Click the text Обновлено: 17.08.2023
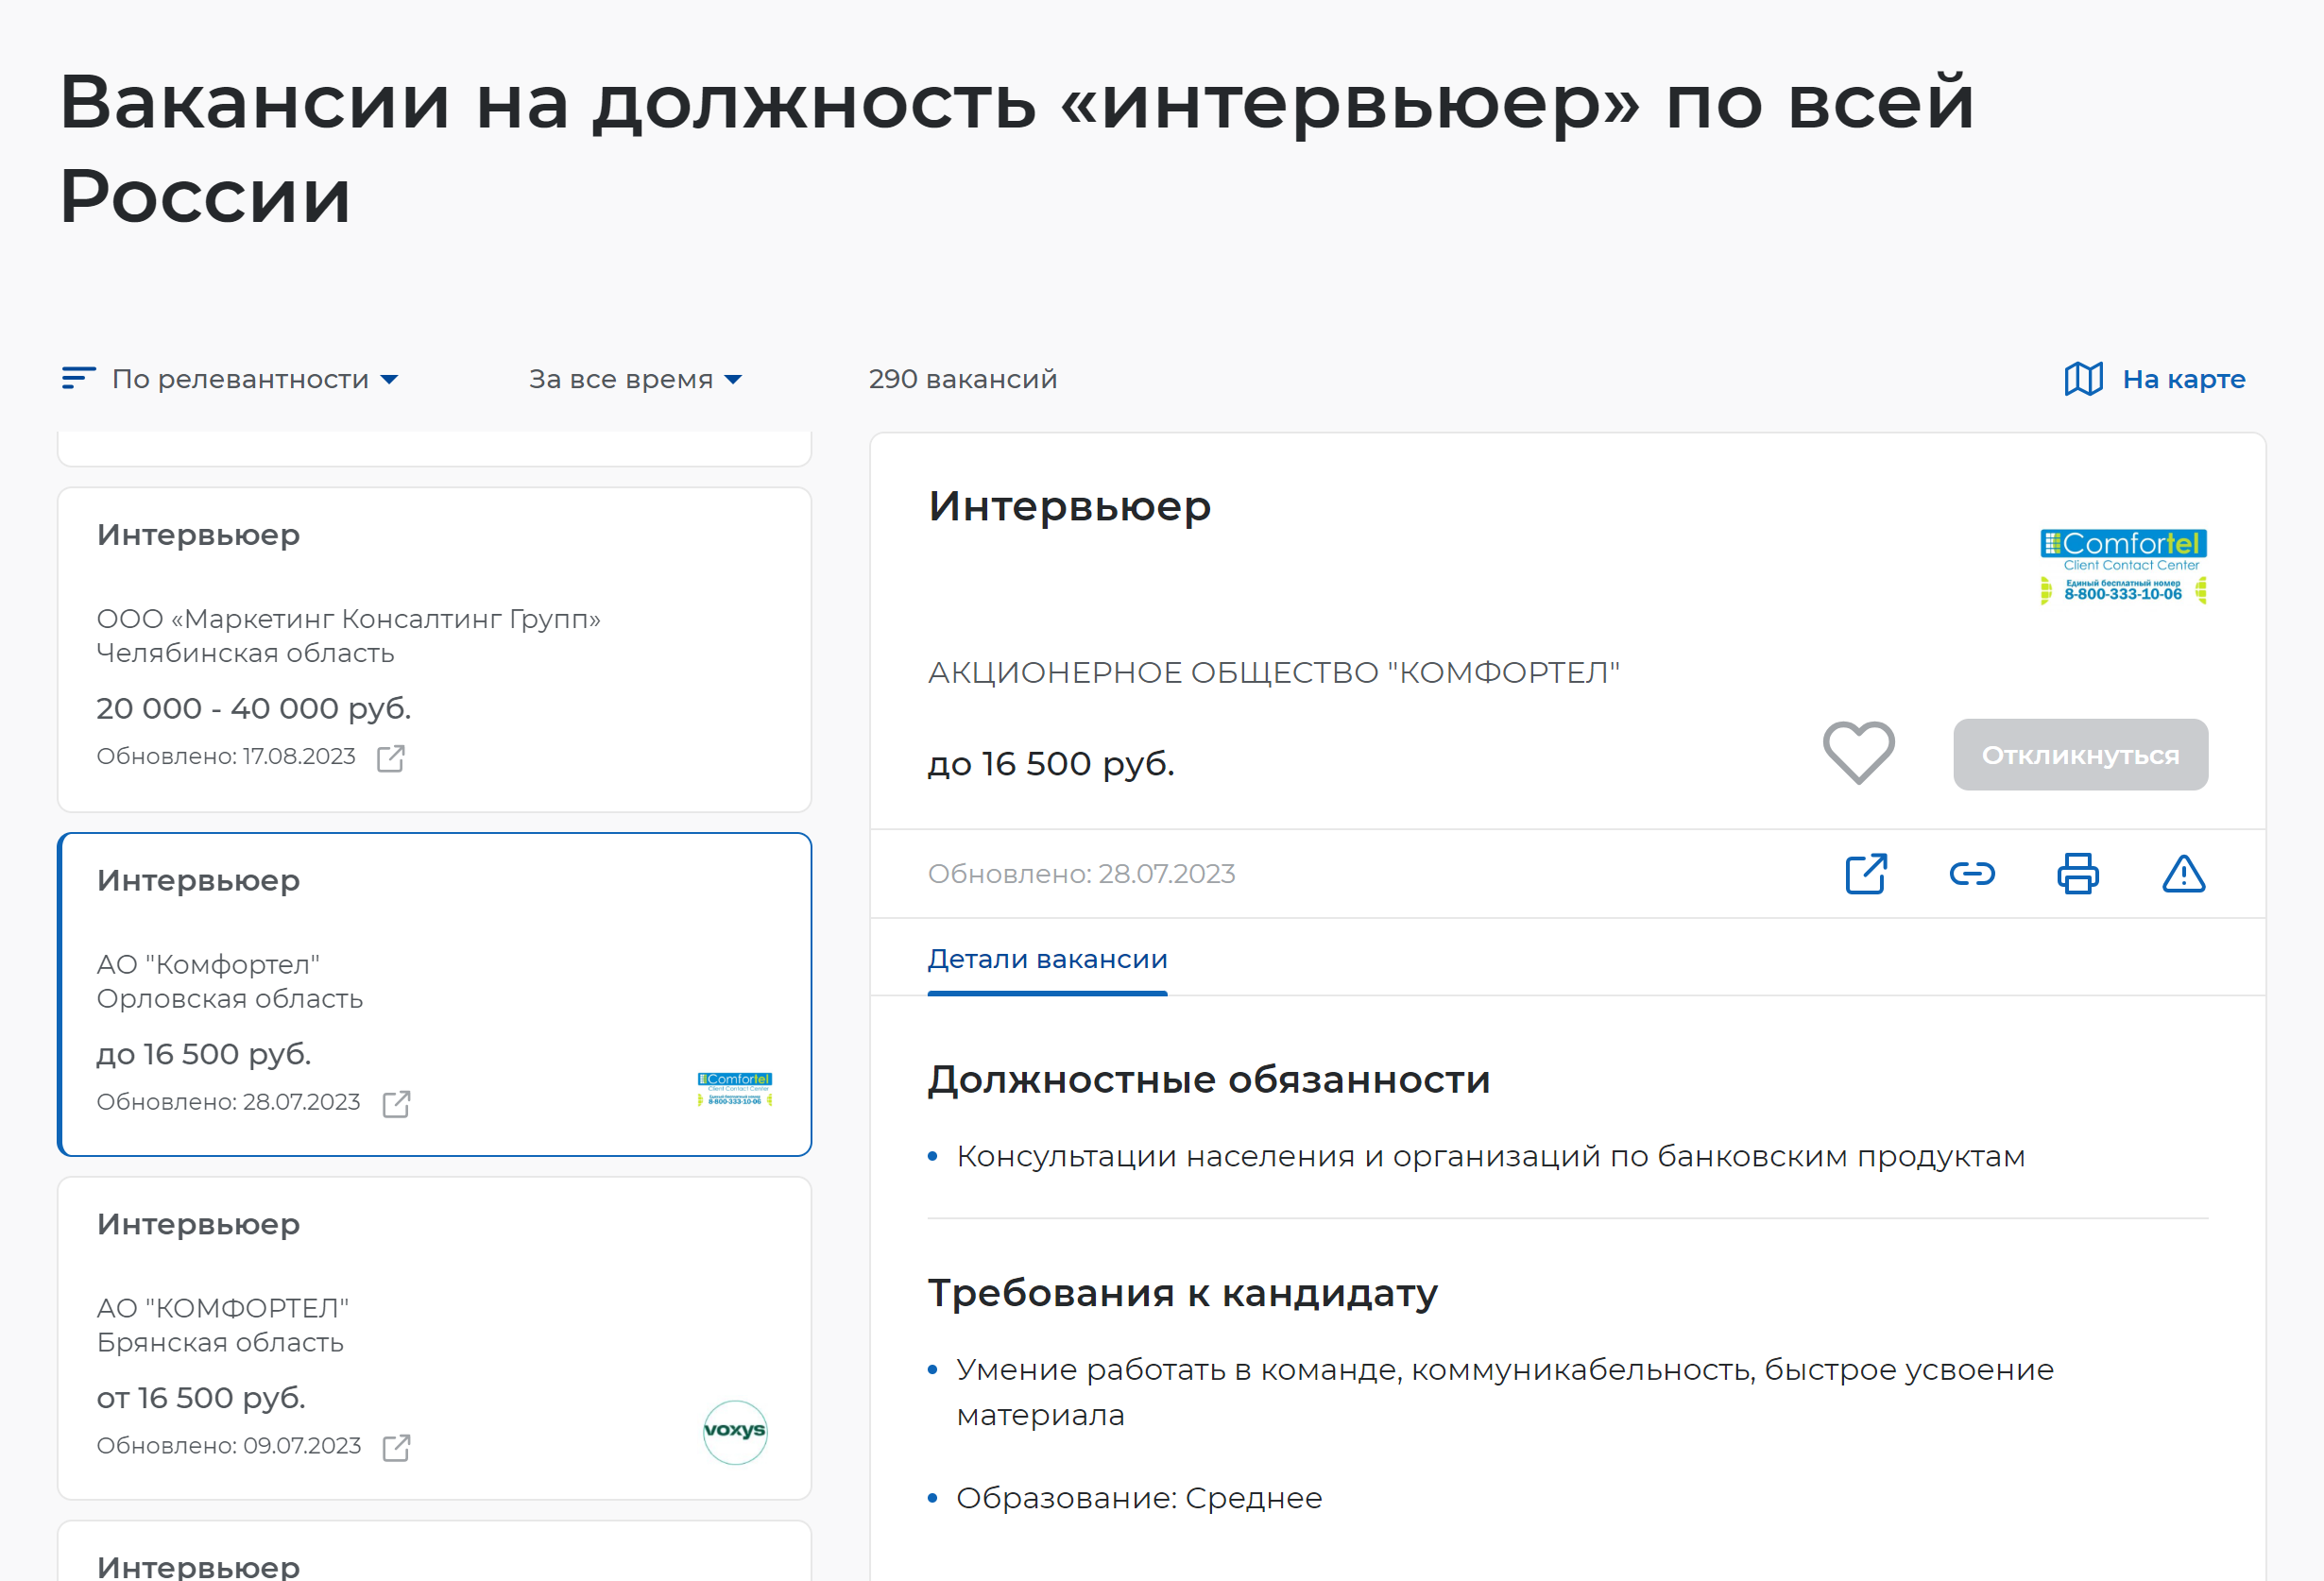2324x1581 pixels. [226, 756]
